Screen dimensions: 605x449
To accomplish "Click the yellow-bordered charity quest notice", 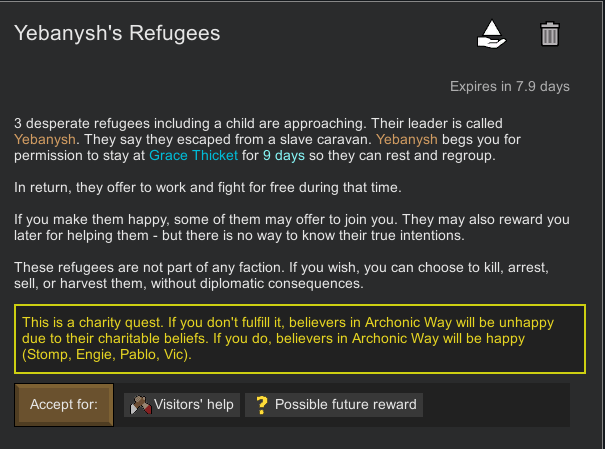I will tap(300, 339).
